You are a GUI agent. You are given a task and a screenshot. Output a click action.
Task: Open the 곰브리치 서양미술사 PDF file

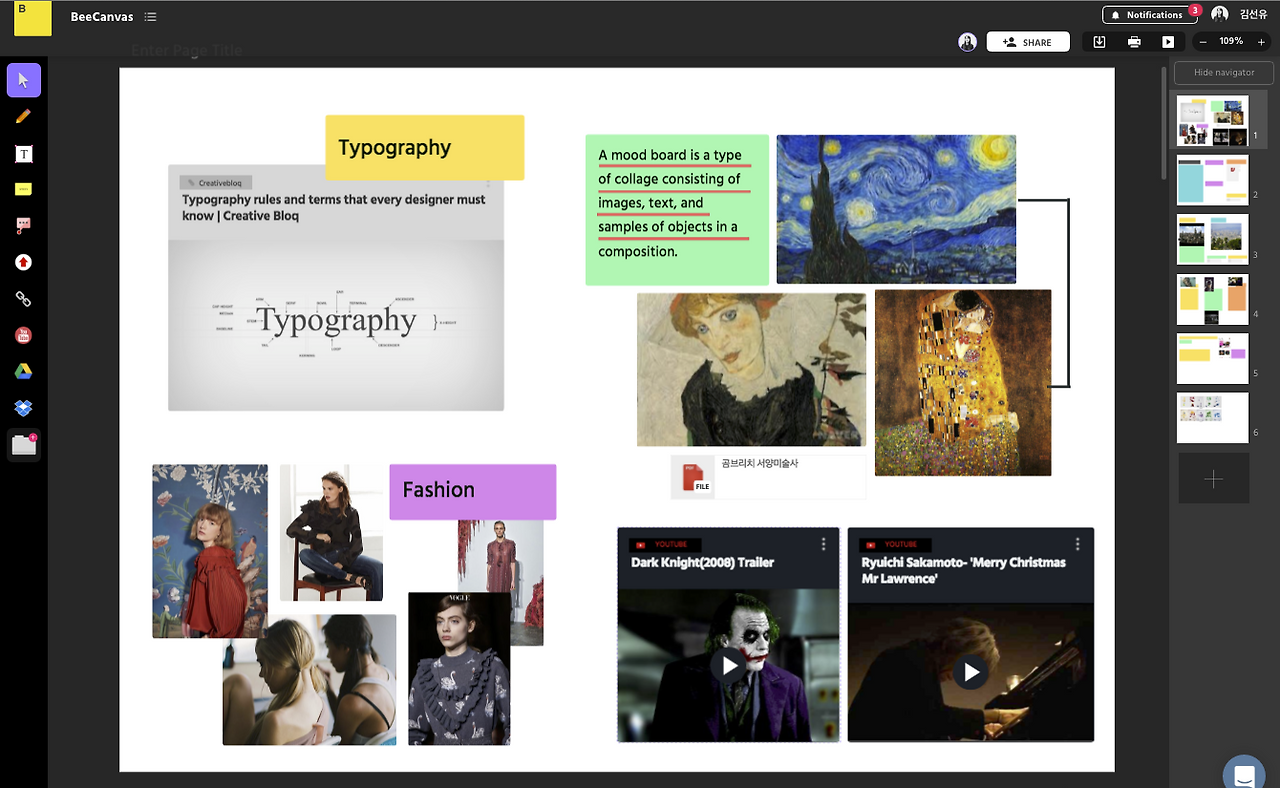pyautogui.click(x=768, y=477)
